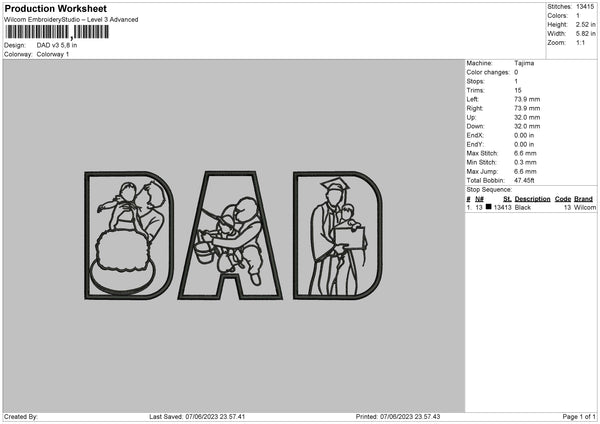Click the Production Worksheet title
The width and height of the screenshot is (600, 424).
pos(55,8)
